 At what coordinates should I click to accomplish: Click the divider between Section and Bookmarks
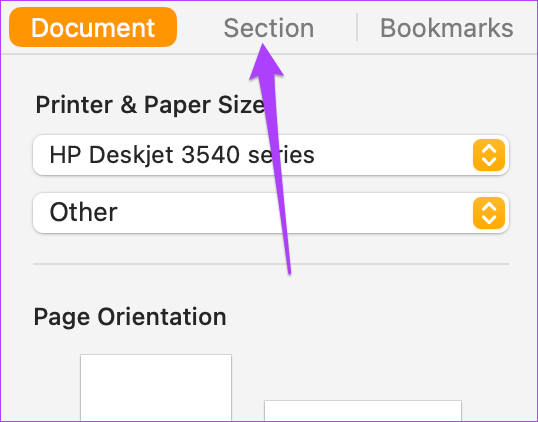tap(357, 27)
